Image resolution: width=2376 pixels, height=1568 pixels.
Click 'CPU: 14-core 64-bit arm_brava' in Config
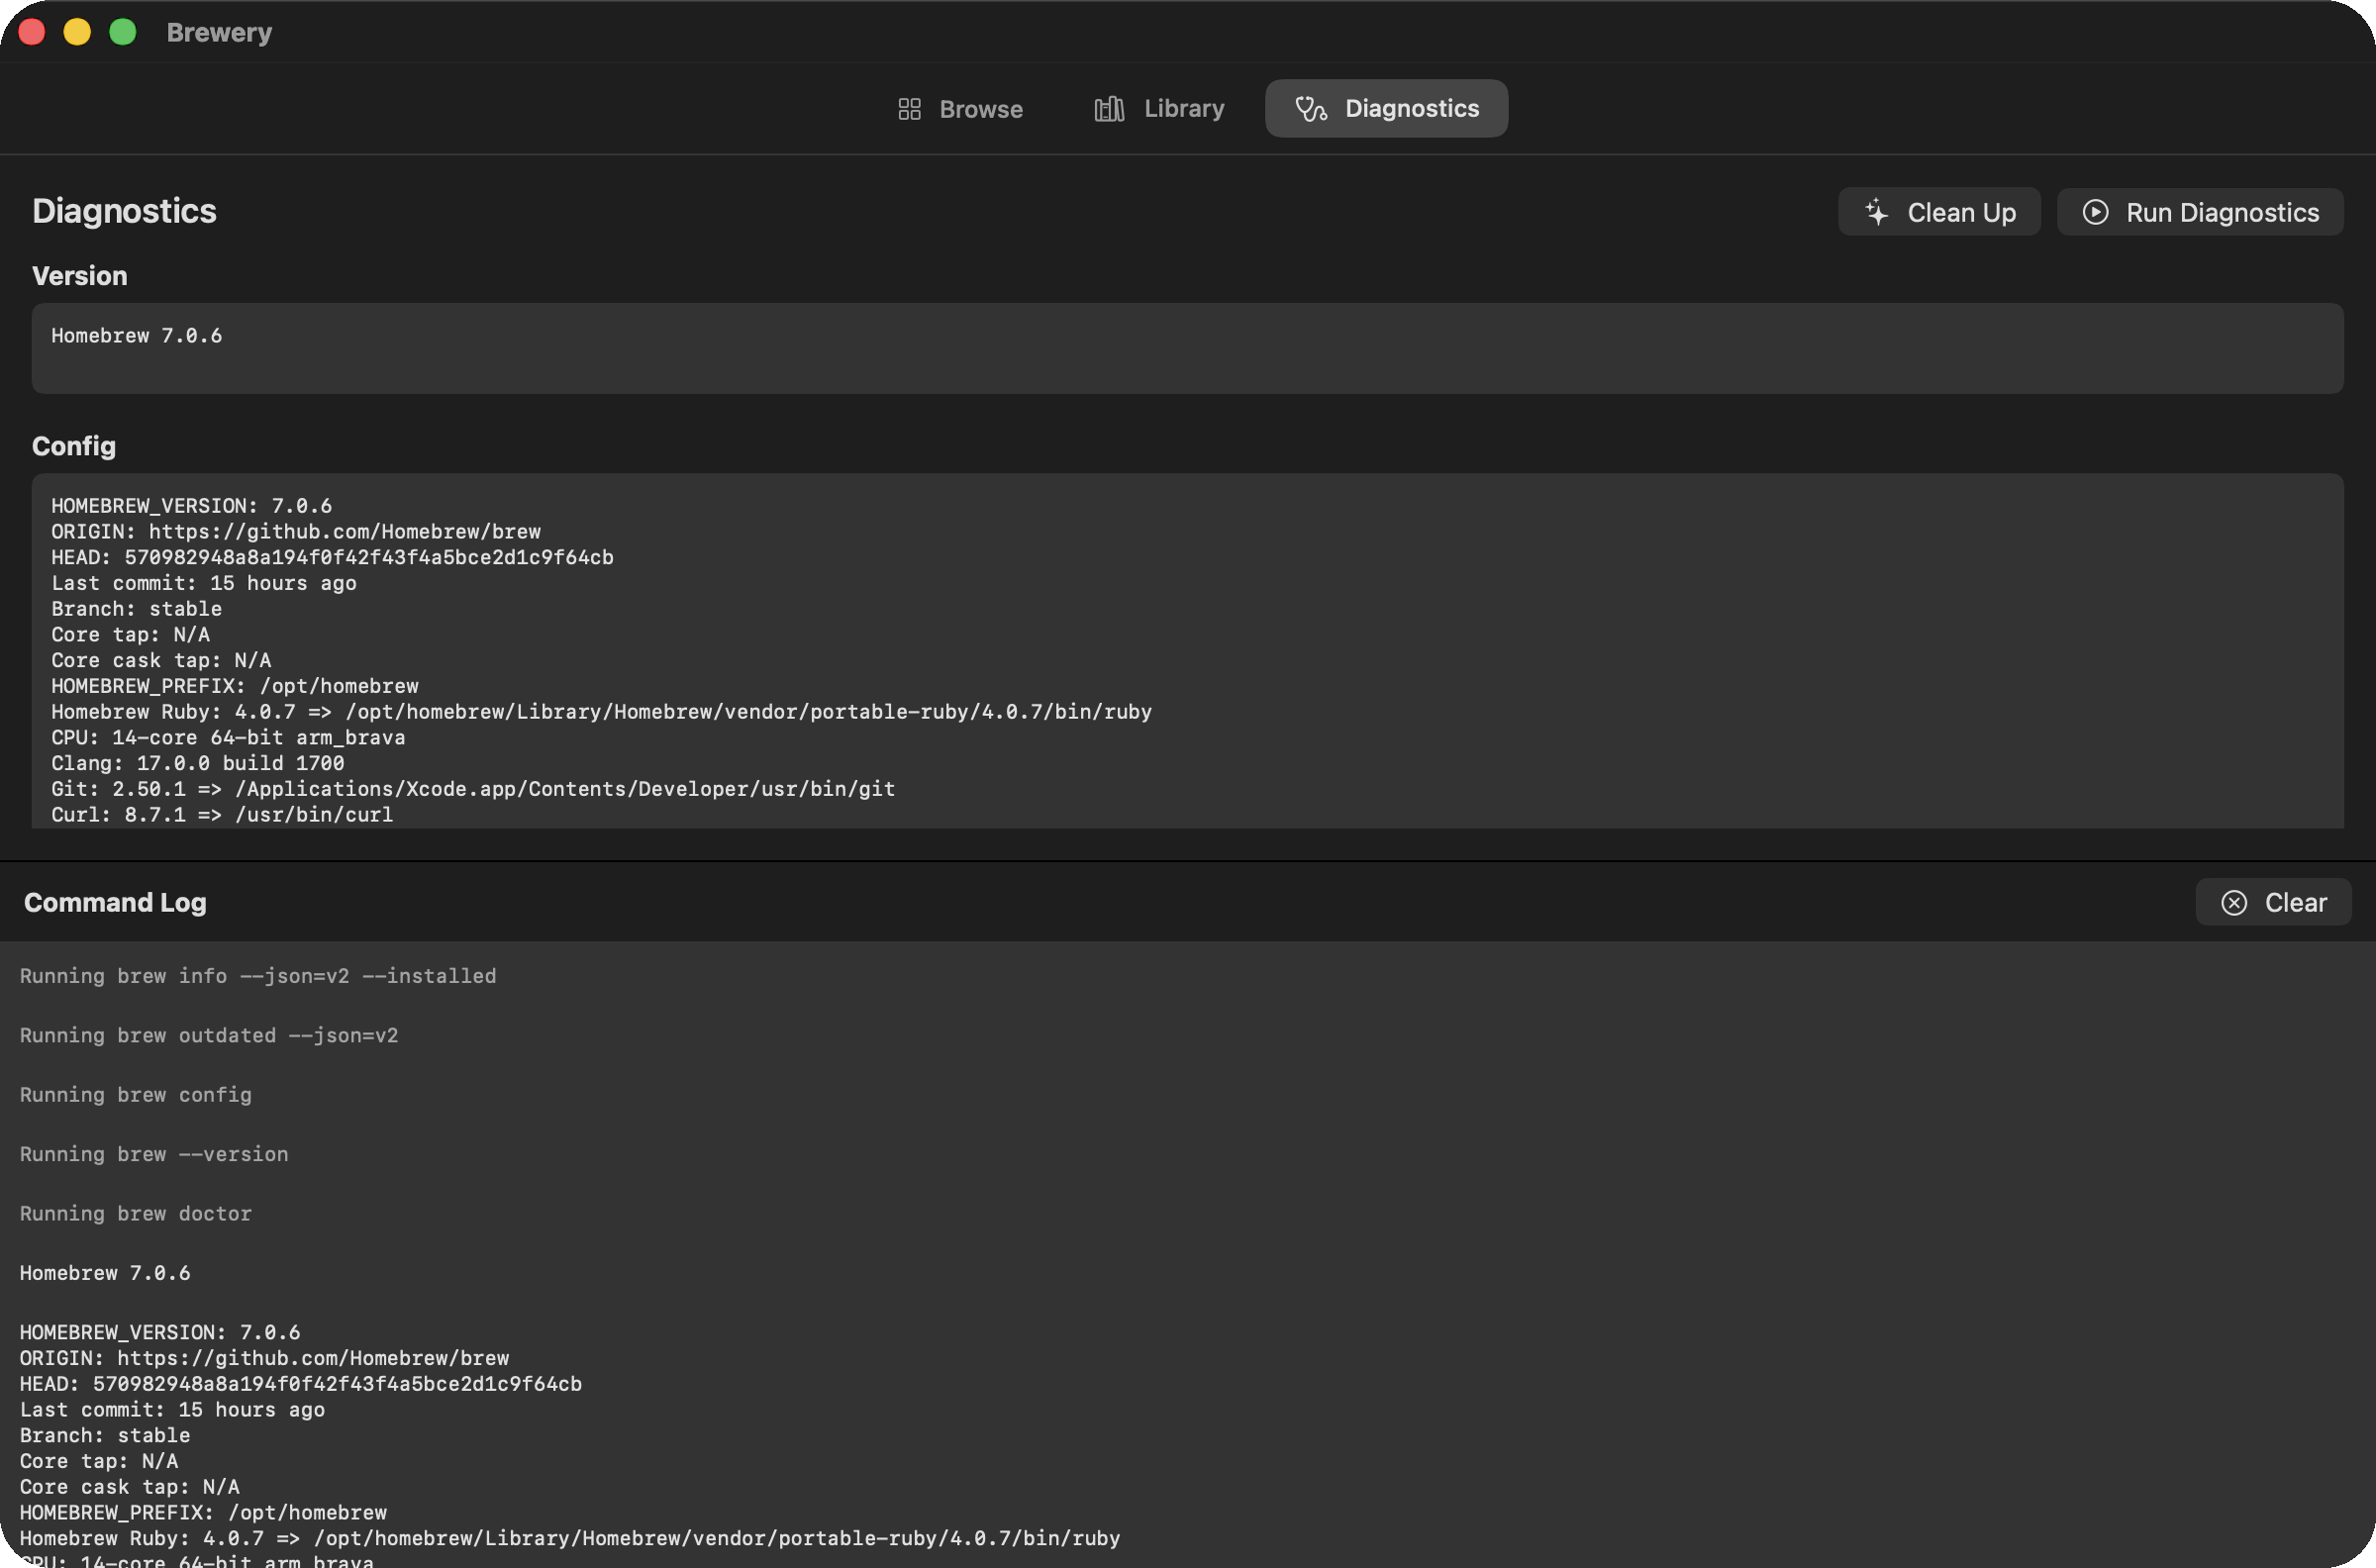228,738
